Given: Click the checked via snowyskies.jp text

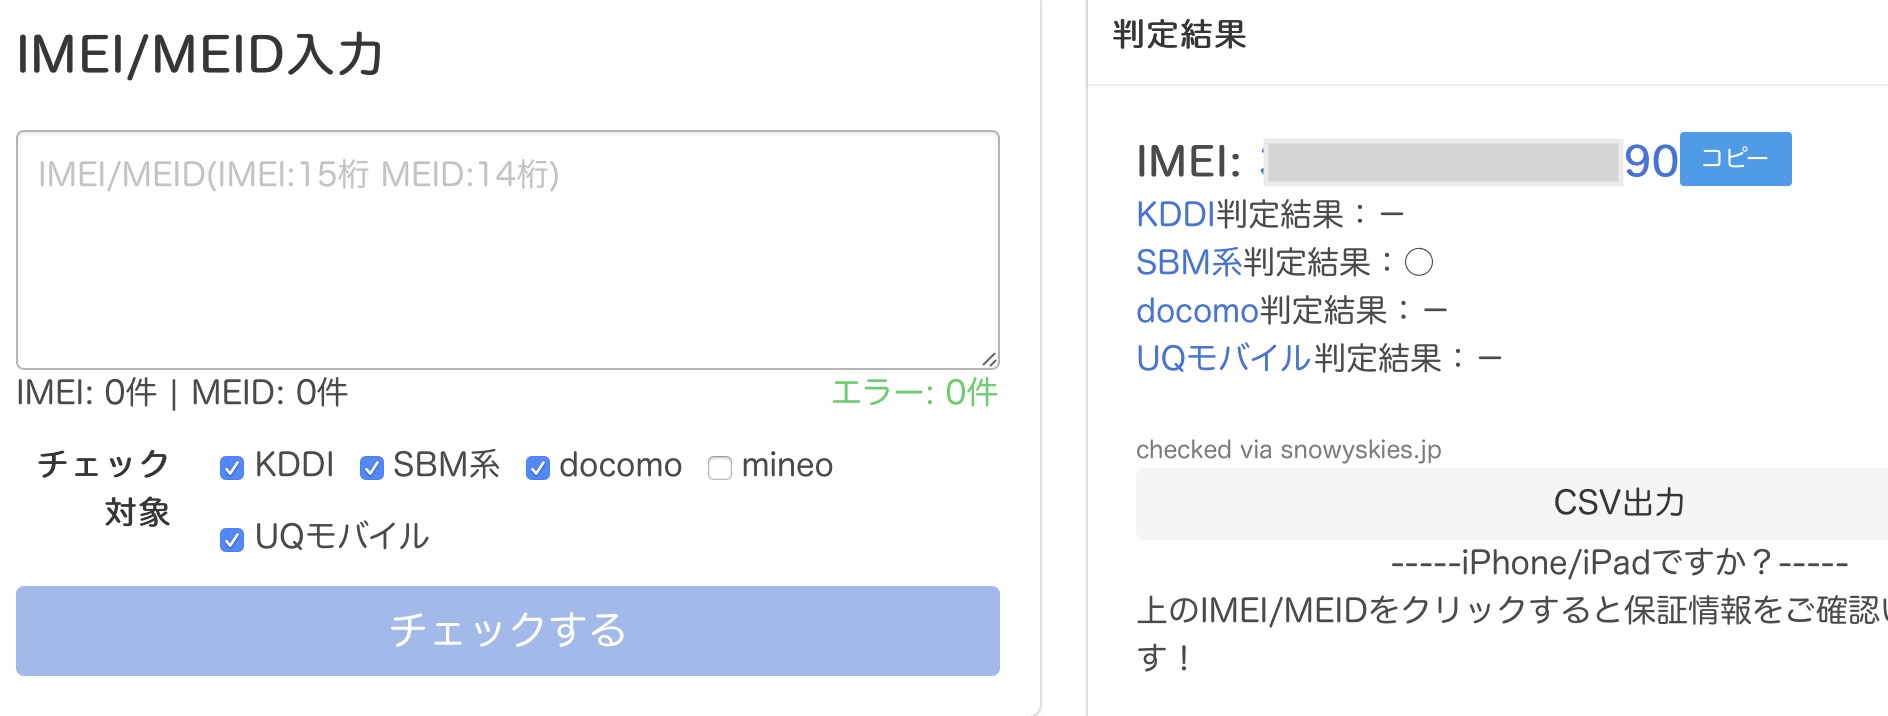Looking at the screenshot, I should click(1288, 450).
